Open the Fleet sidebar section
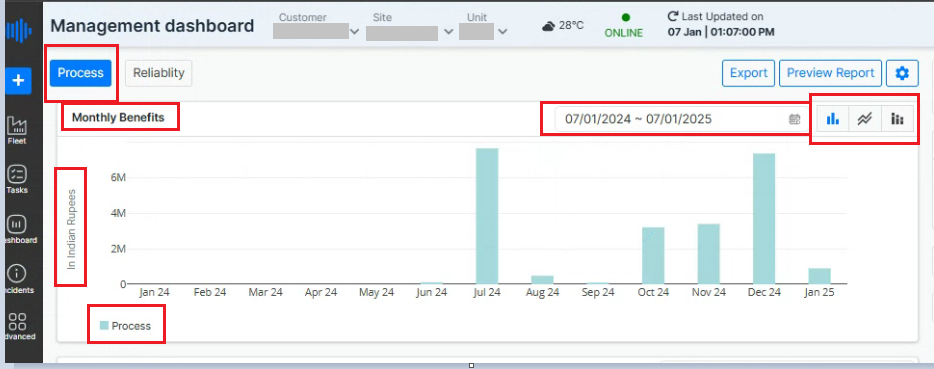 [x=17, y=131]
